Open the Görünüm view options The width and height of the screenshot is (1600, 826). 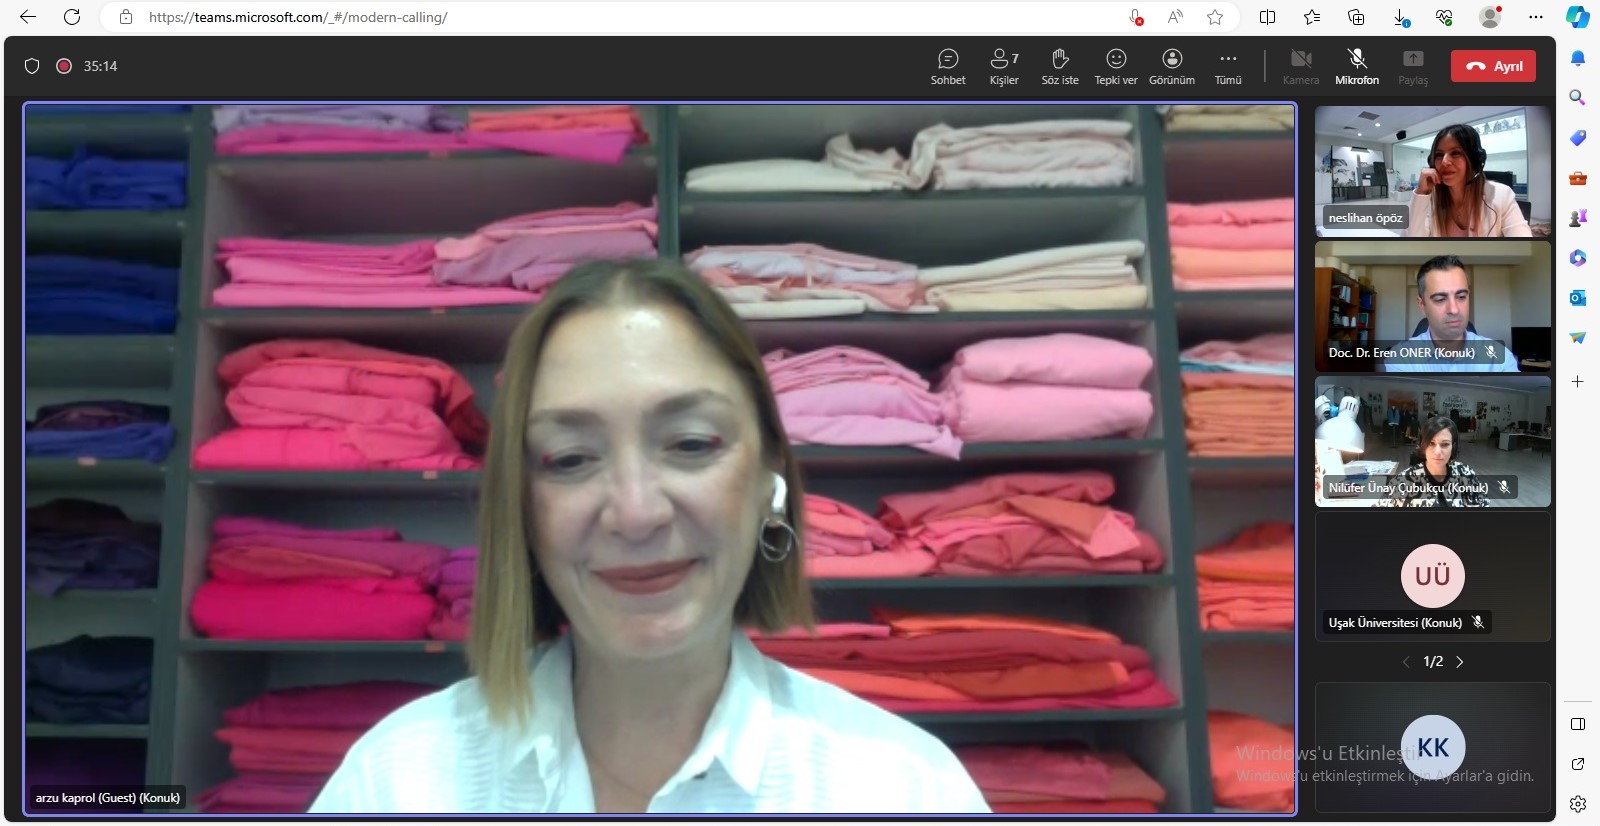[x=1172, y=66]
